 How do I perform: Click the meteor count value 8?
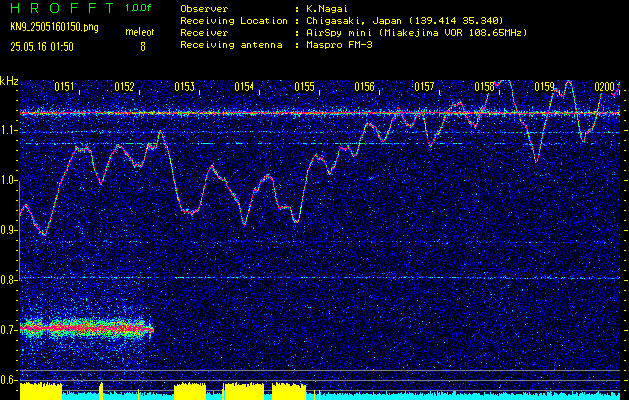pos(142,47)
